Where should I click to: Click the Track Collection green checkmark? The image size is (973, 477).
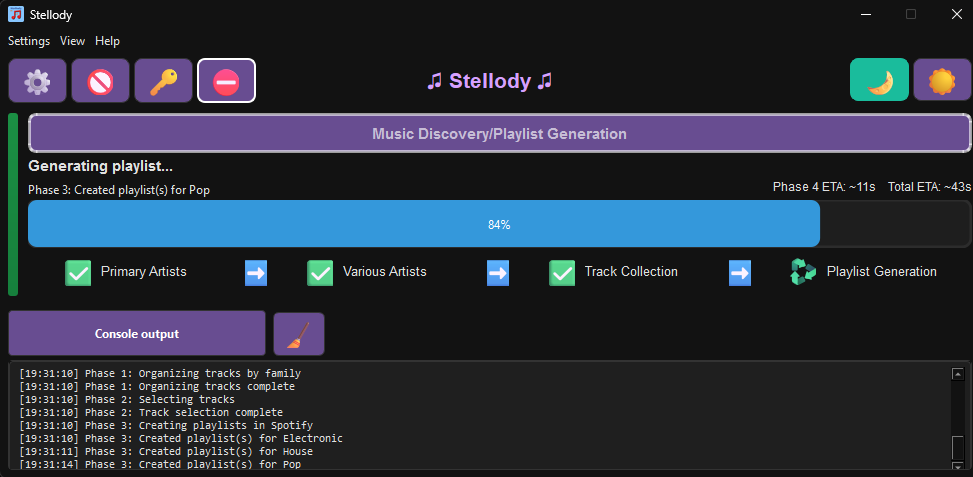[562, 272]
